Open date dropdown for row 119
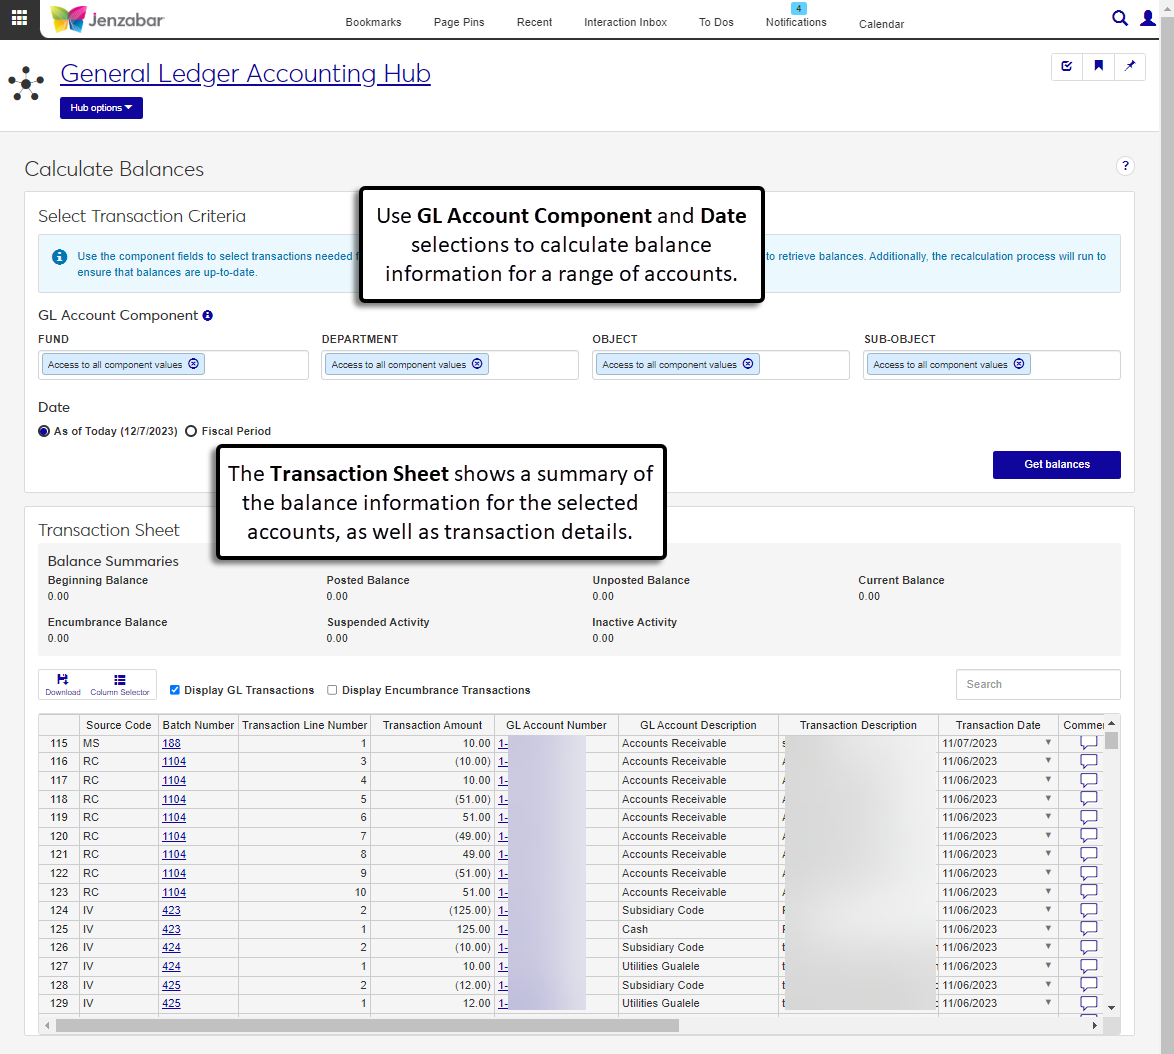 pyautogui.click(x=1048, y=817)
